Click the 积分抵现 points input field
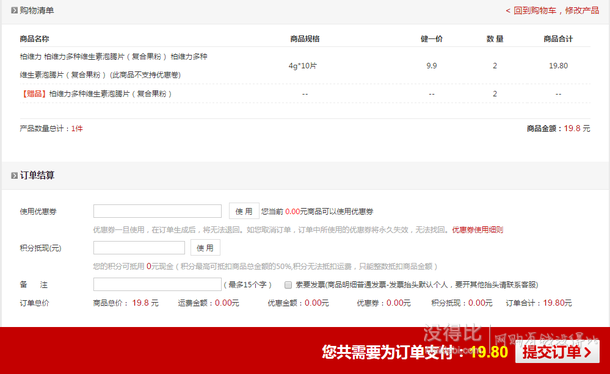The width and height of the screenshot is (610, 374). (x=139, y=248)
